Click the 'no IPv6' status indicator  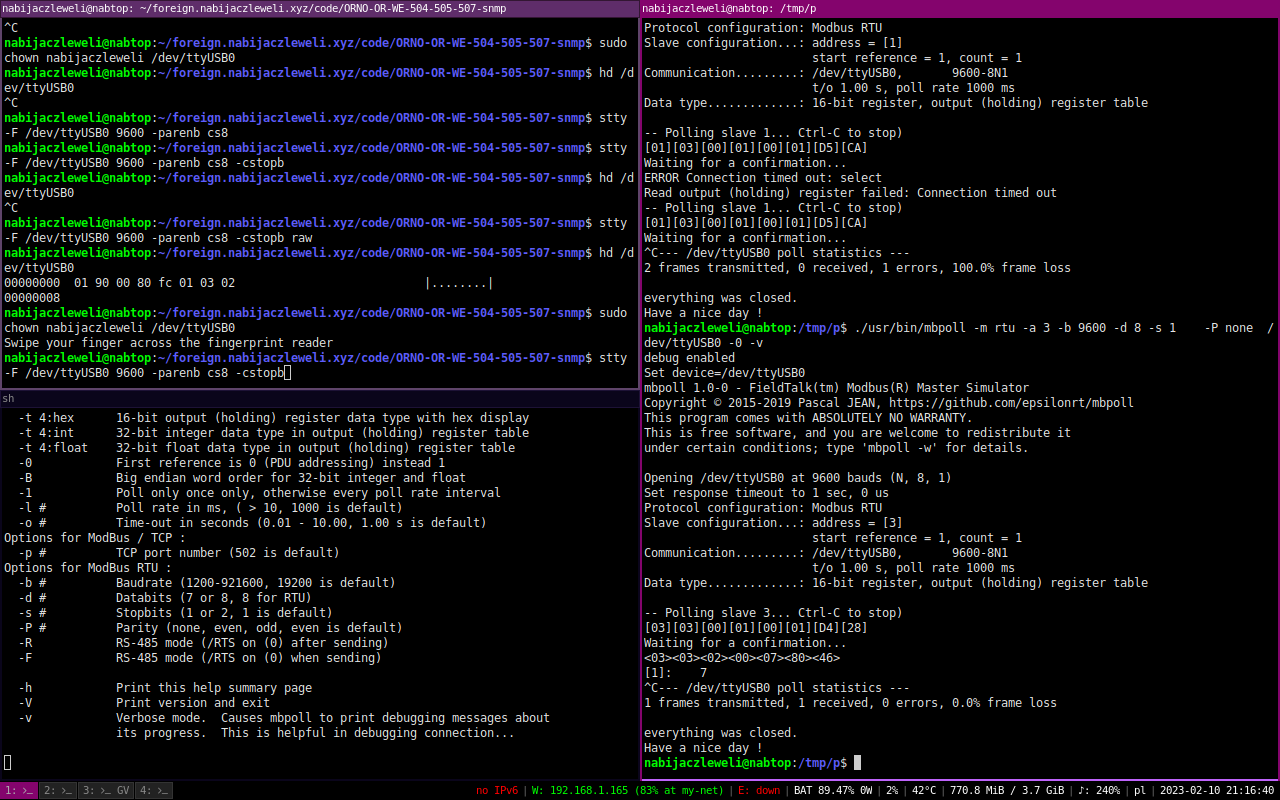click(x=497, y=790)
